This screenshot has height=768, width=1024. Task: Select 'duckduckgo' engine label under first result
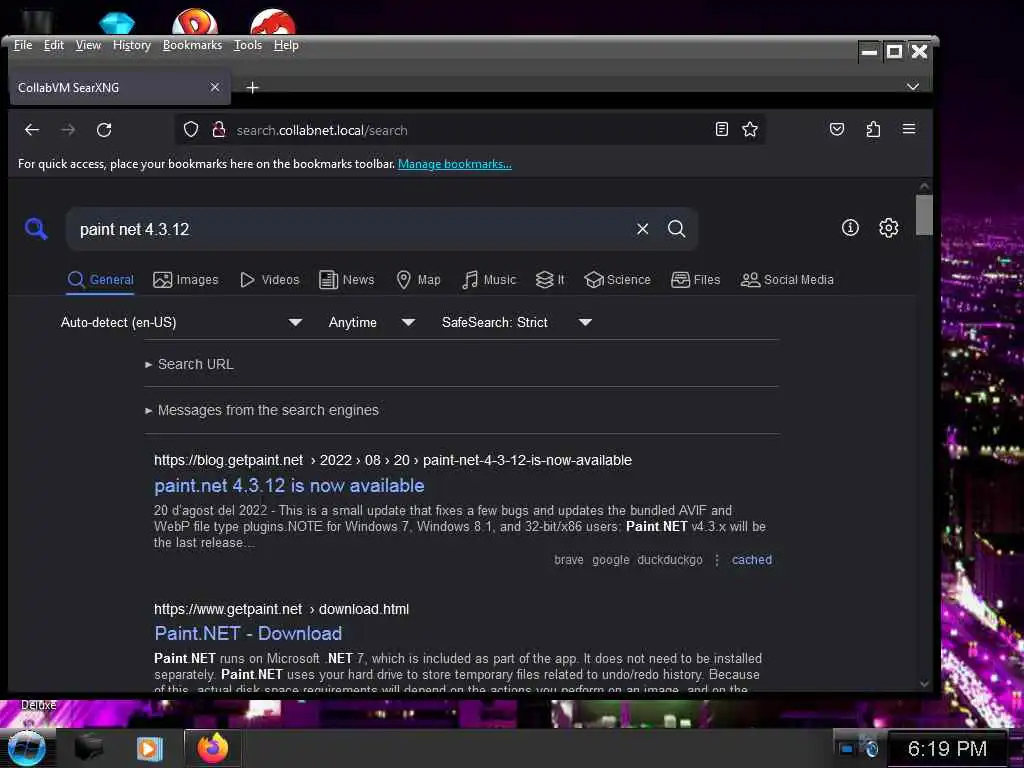[670, 560]
